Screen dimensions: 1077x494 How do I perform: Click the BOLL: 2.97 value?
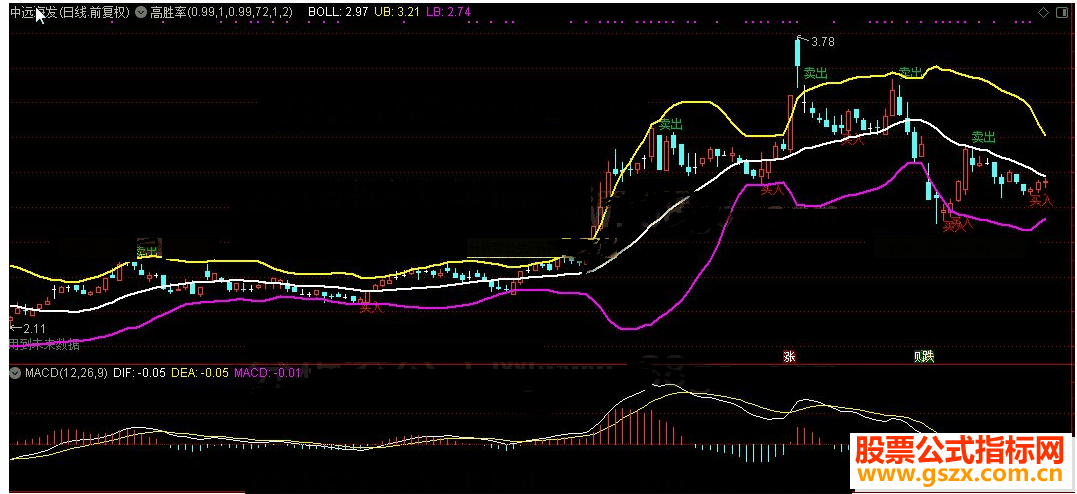pos(337,12)
